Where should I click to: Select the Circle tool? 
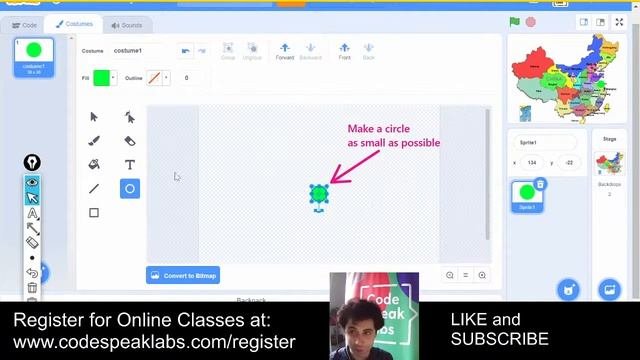(130, 189)
